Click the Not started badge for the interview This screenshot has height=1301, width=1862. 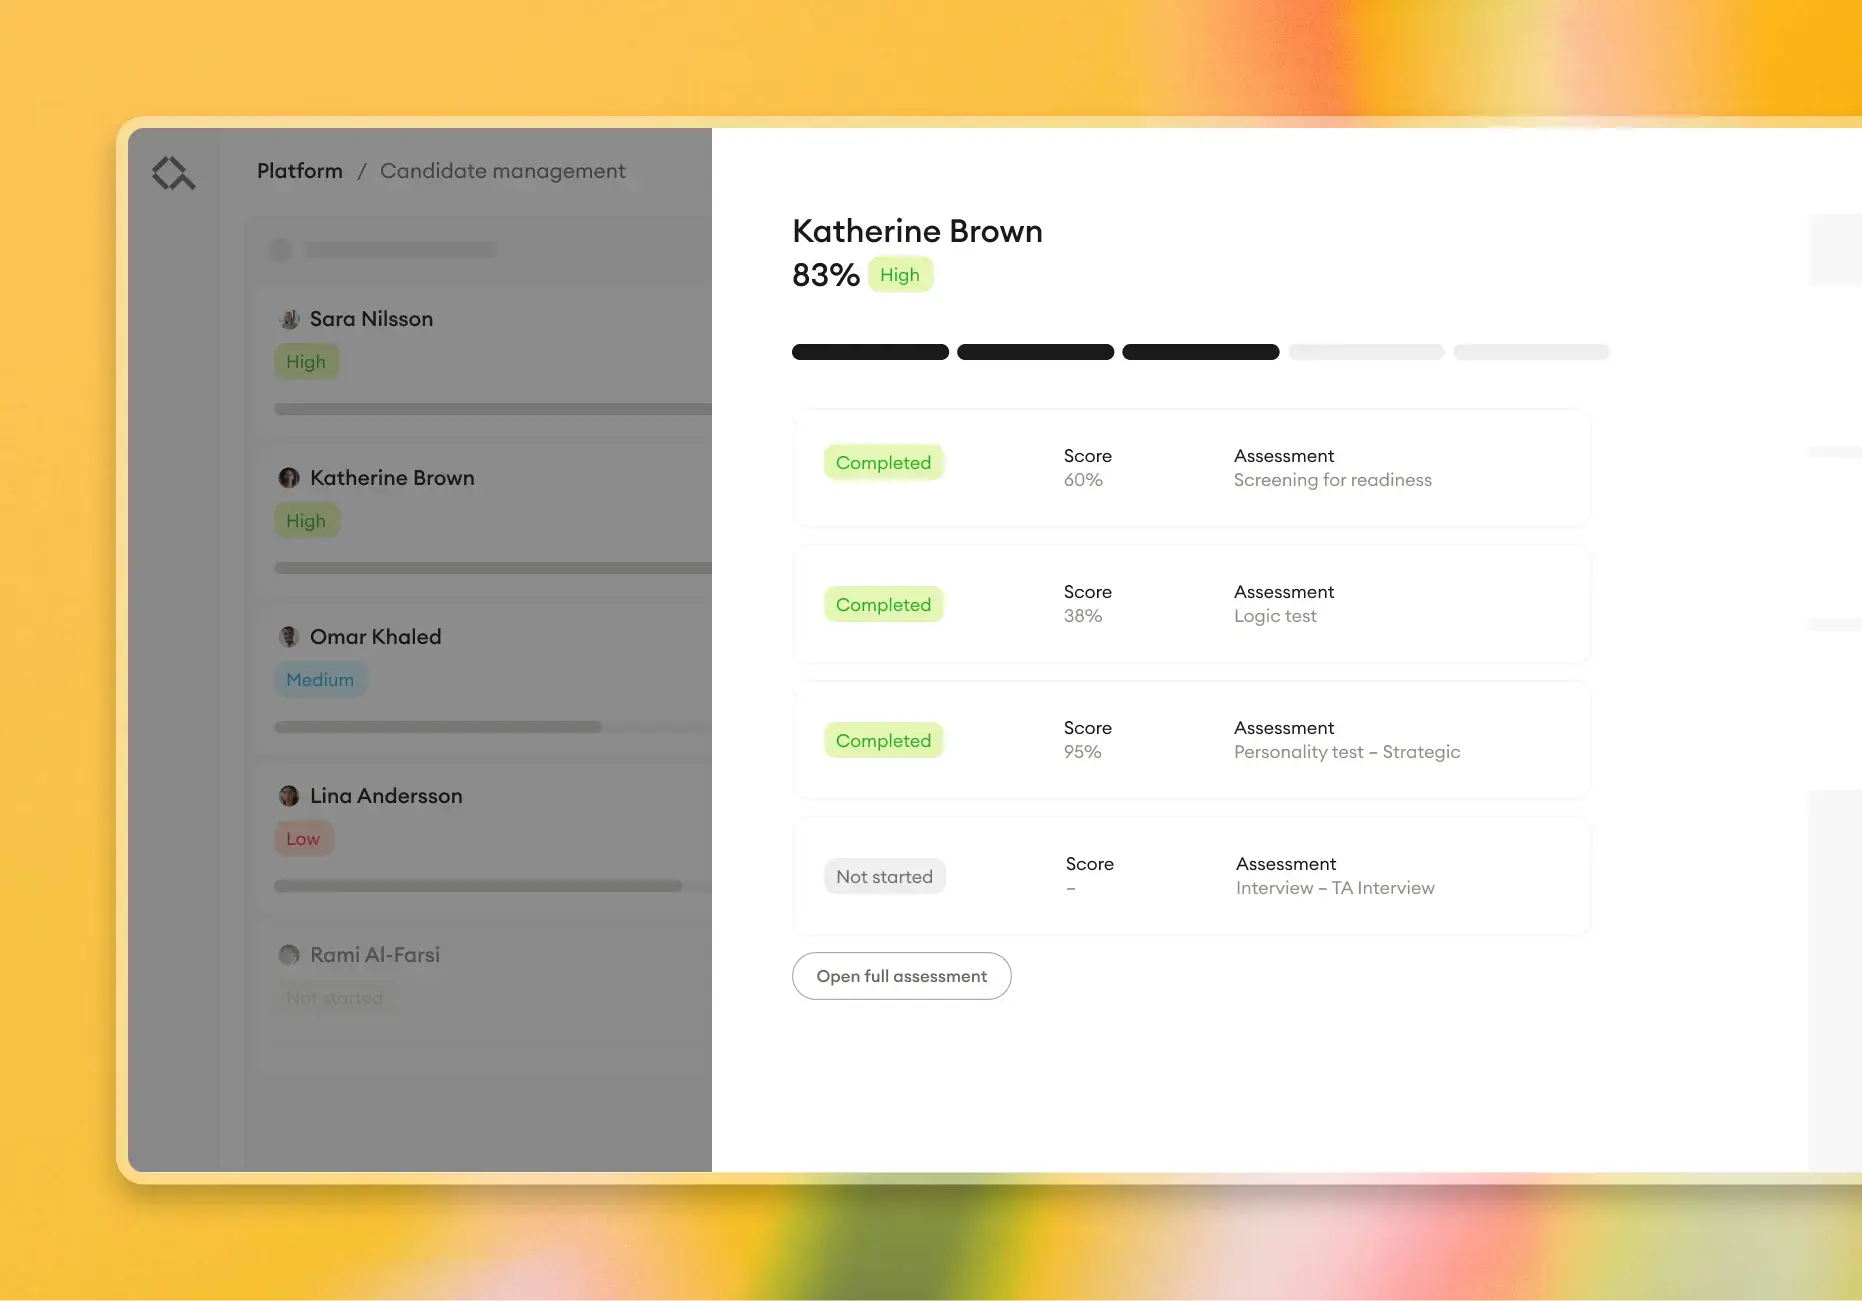point(883,876)
